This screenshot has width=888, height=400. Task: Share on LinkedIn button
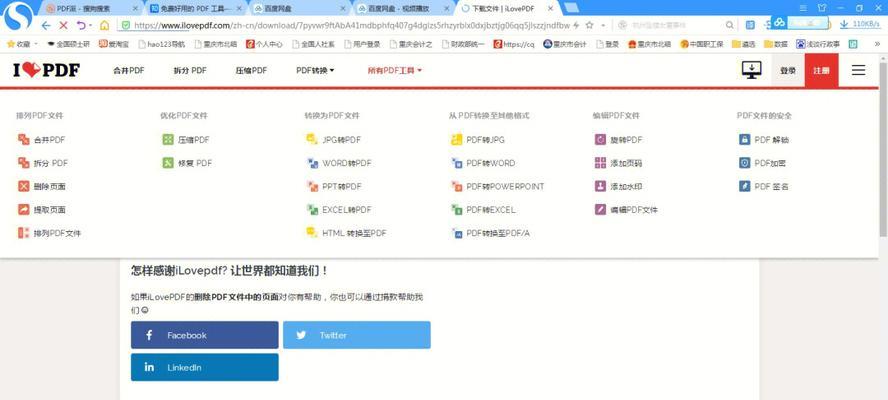pos(204,367)
